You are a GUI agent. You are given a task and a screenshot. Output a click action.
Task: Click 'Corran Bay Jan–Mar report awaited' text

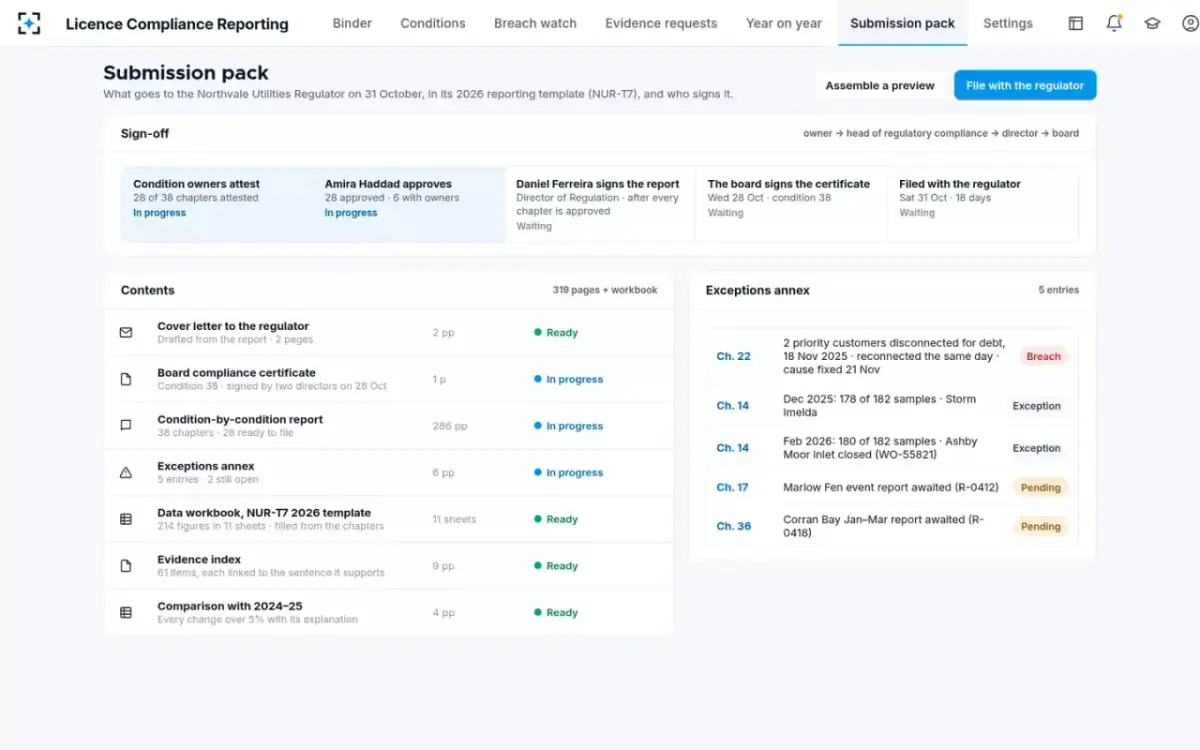click(884, 526)
